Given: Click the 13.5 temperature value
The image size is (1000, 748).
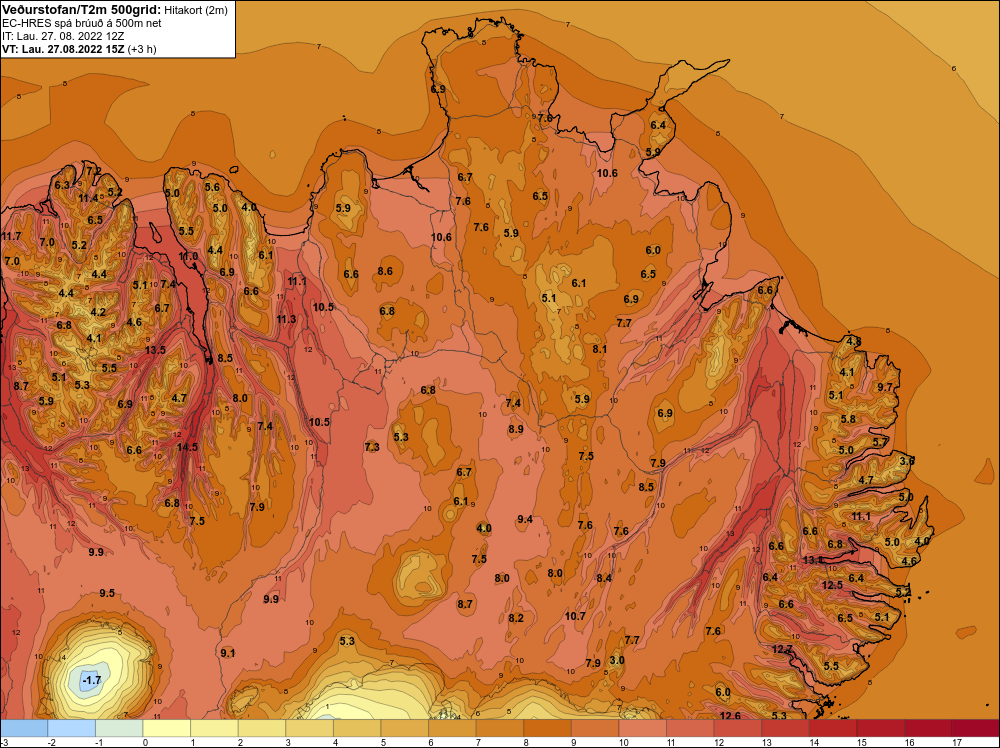Looking at the screenshot, I should 155,350.
